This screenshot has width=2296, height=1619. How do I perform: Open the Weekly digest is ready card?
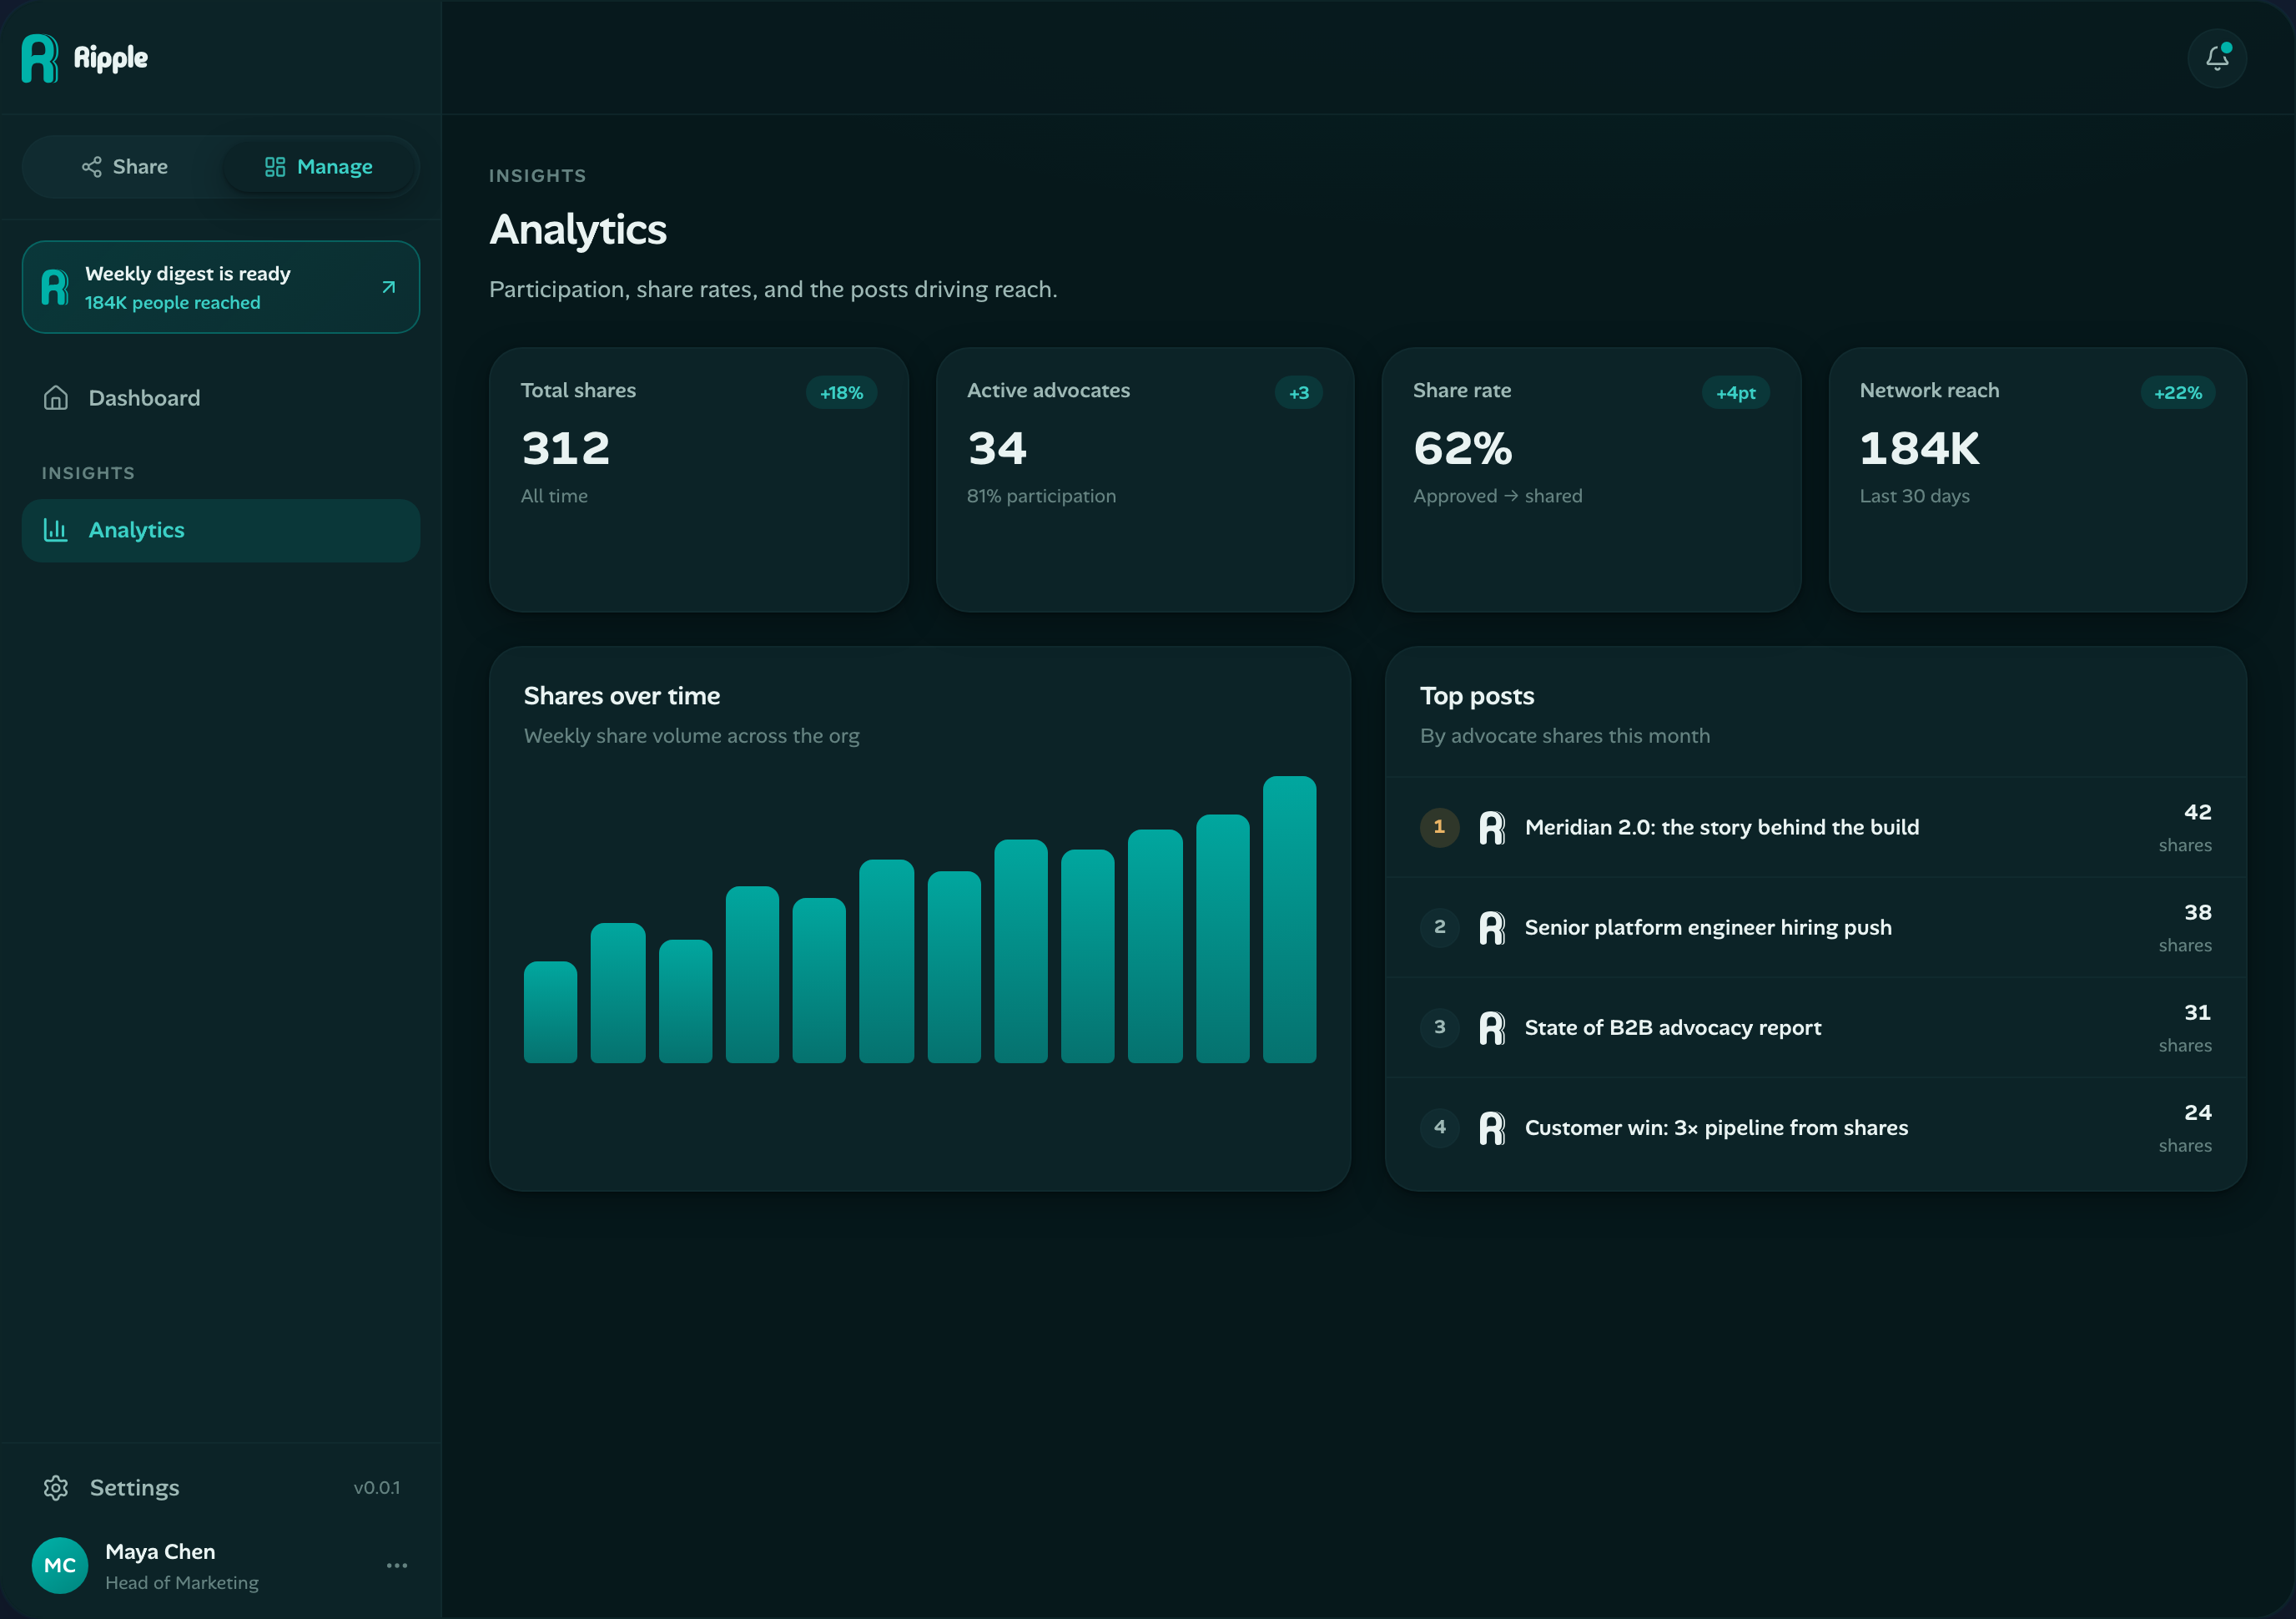point(221,287)
